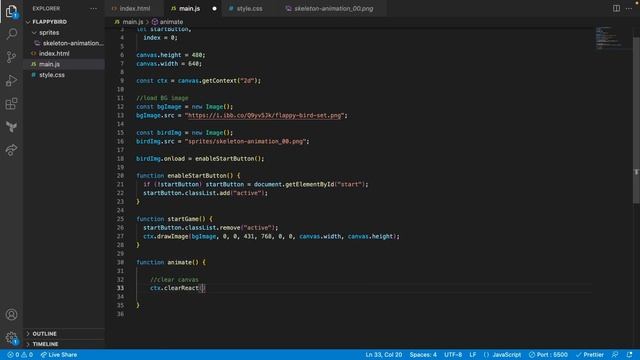Change end of line sequence LF
Image resolution: width=640 pixels, height=360 pixels.
473,355
